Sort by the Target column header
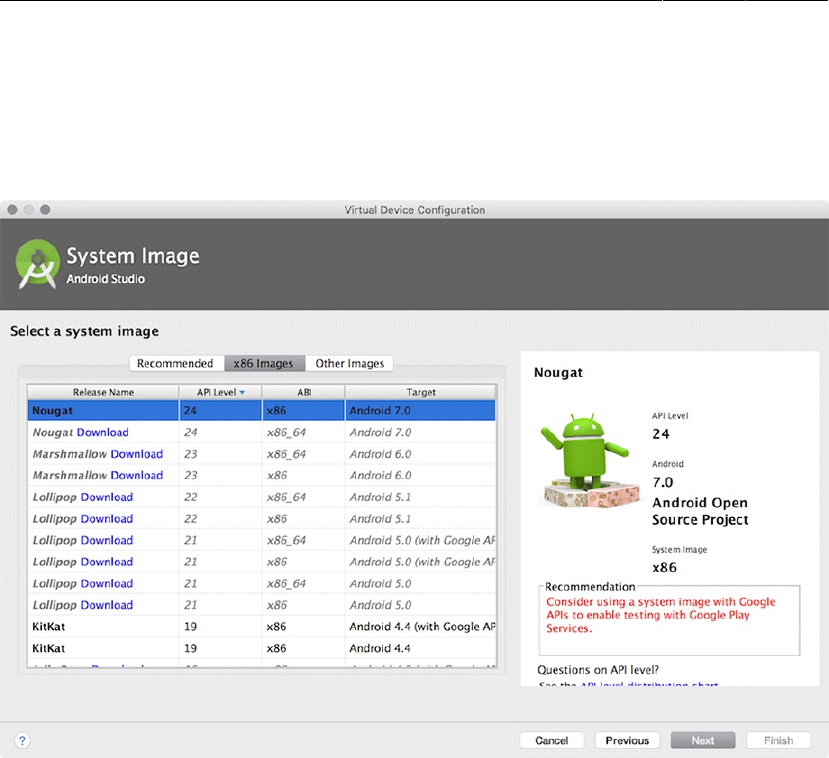 pos(421,392)
